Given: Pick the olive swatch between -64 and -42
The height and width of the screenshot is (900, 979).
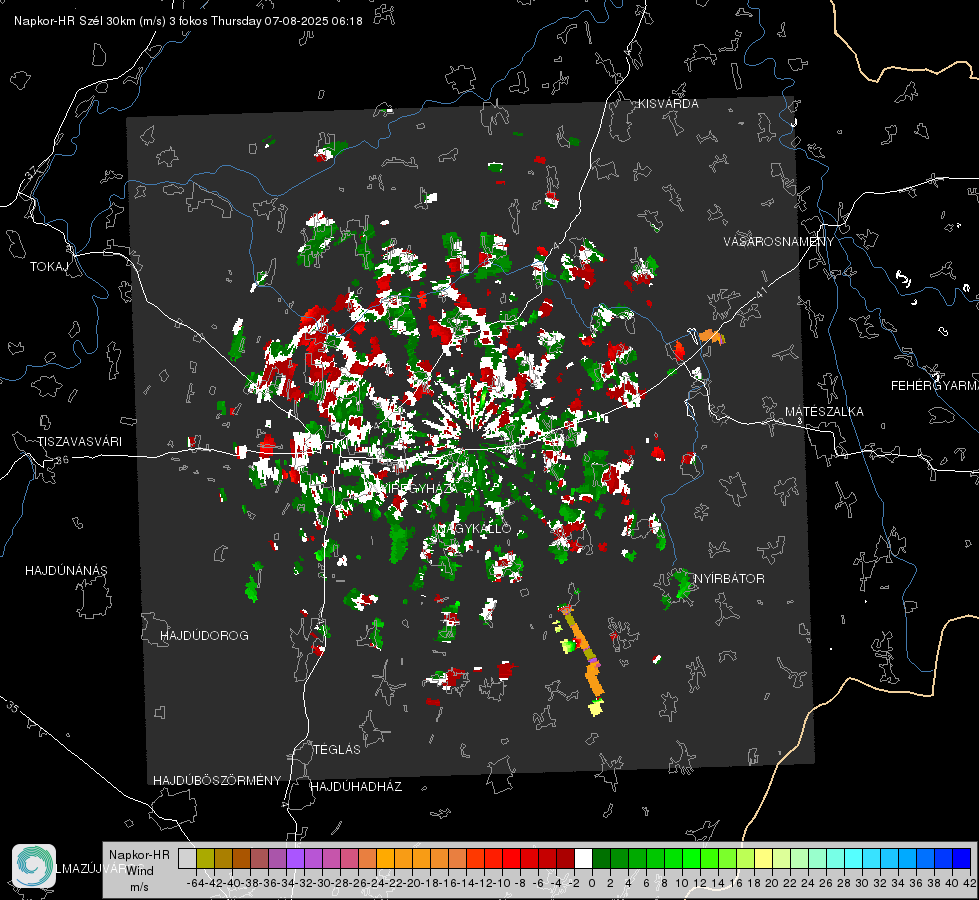Looking at the screenshot, I should click(x=205, y=858).
